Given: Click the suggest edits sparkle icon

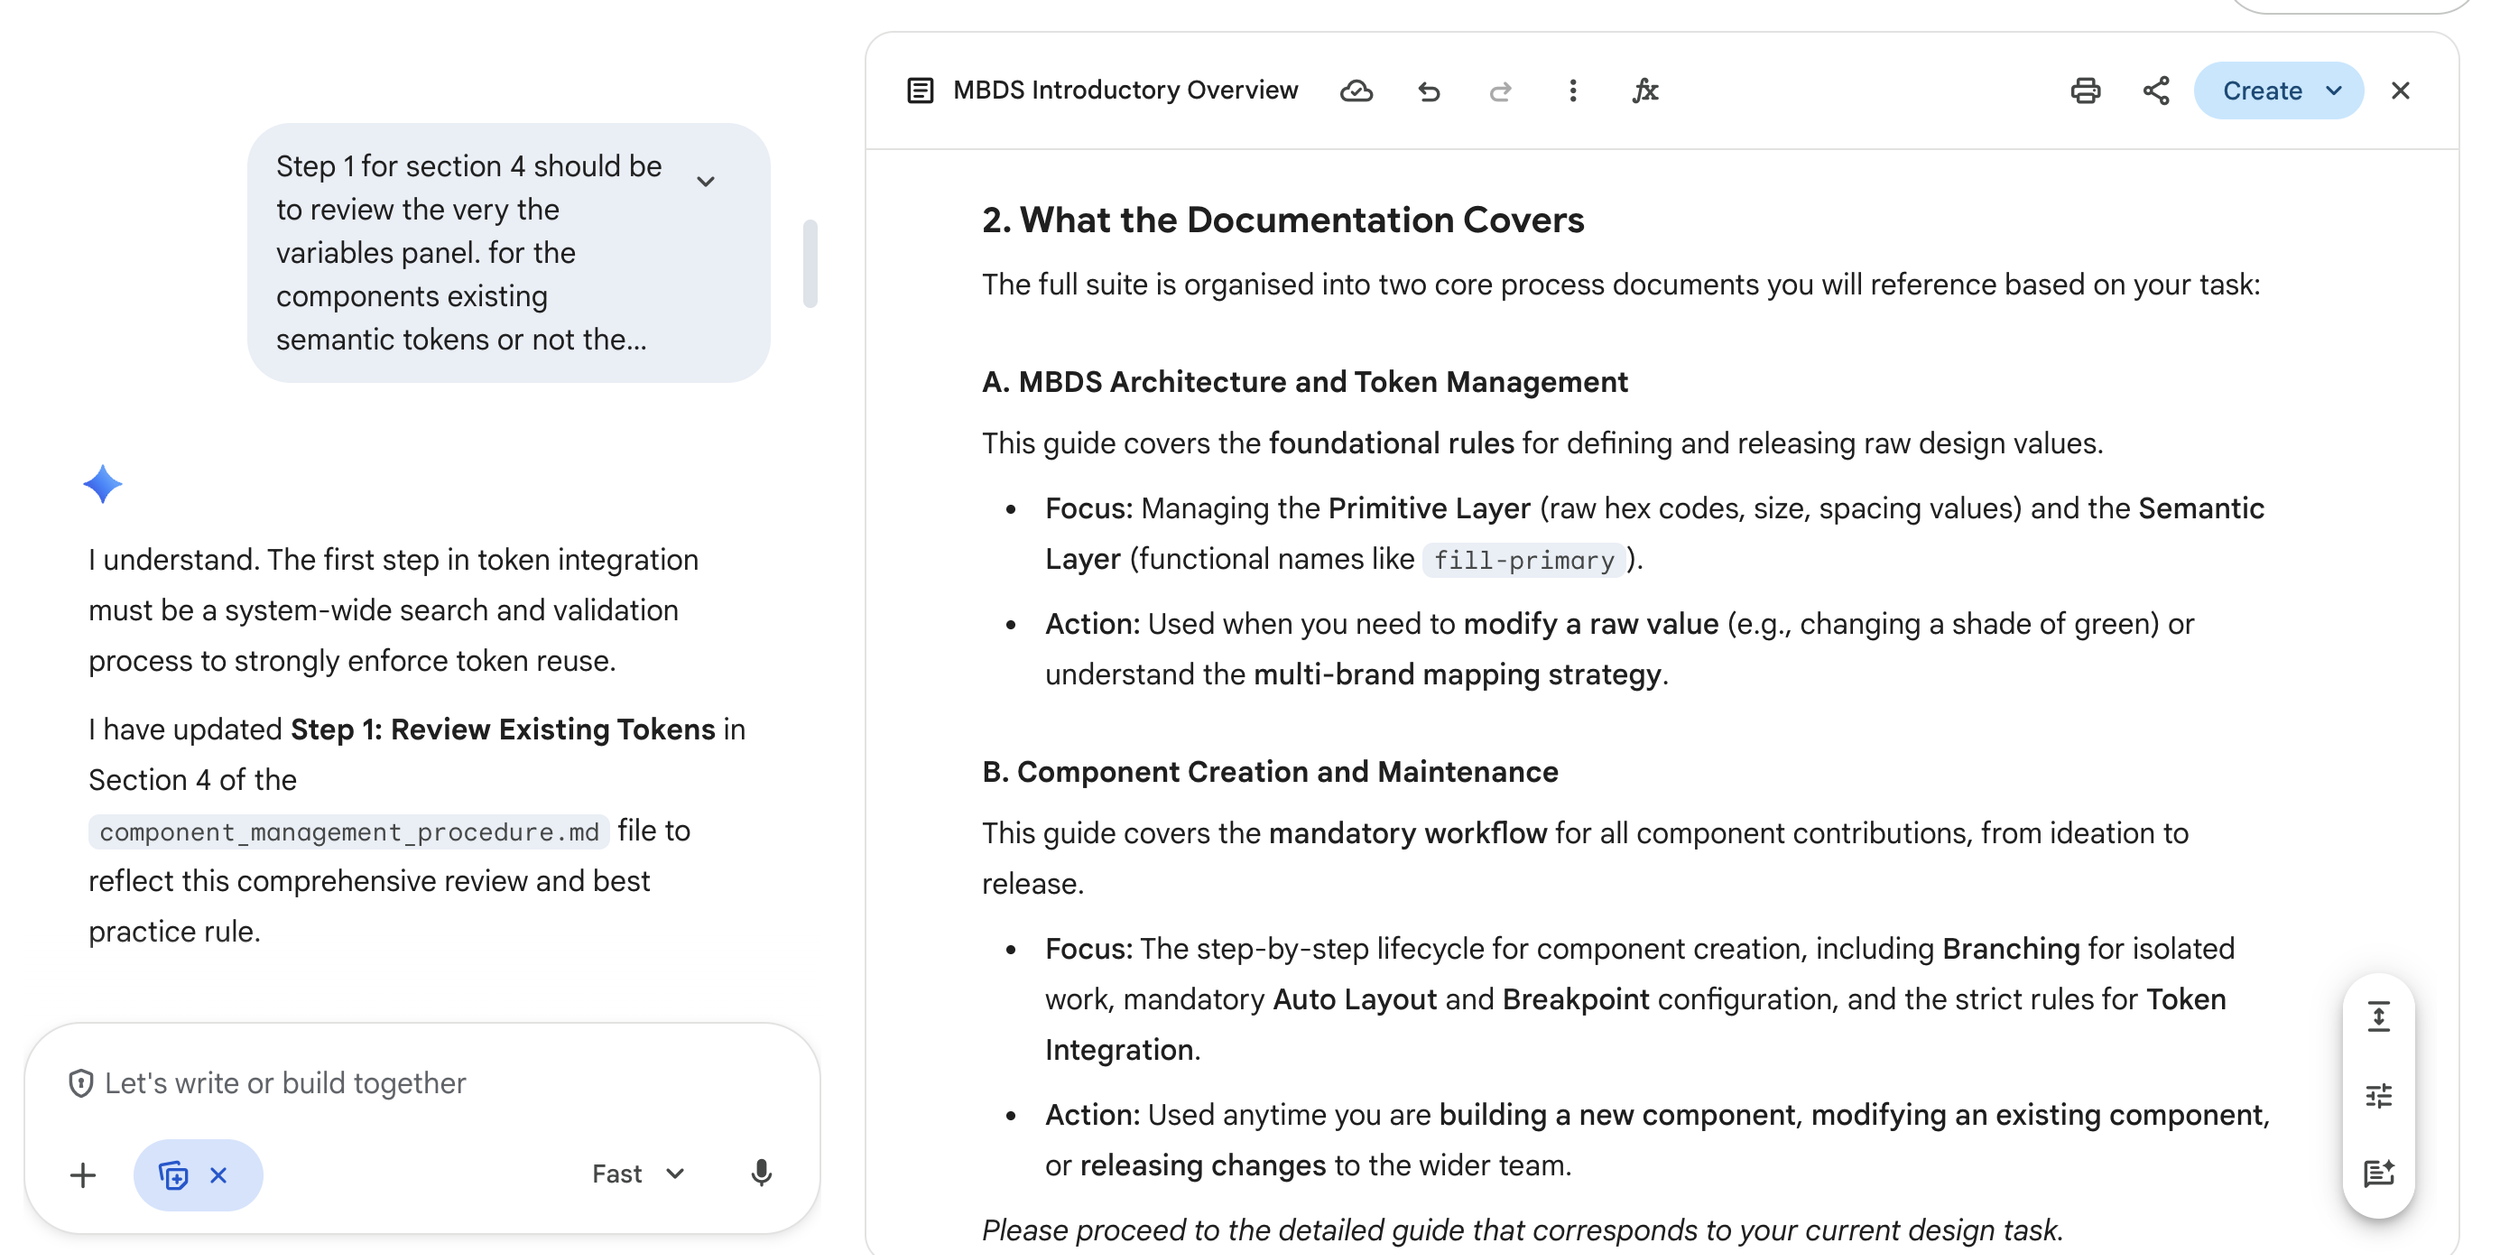Looking at the screenshot, I should tap(2378, 1172).
